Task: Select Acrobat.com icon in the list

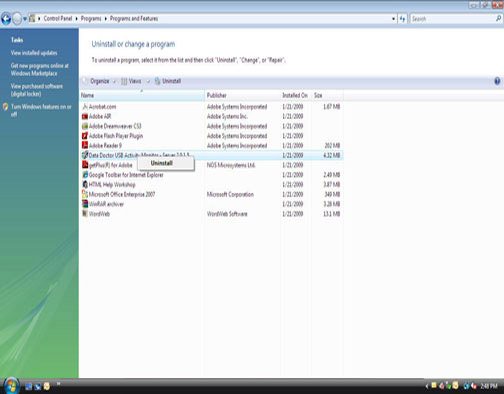Action: pos(85,107)
